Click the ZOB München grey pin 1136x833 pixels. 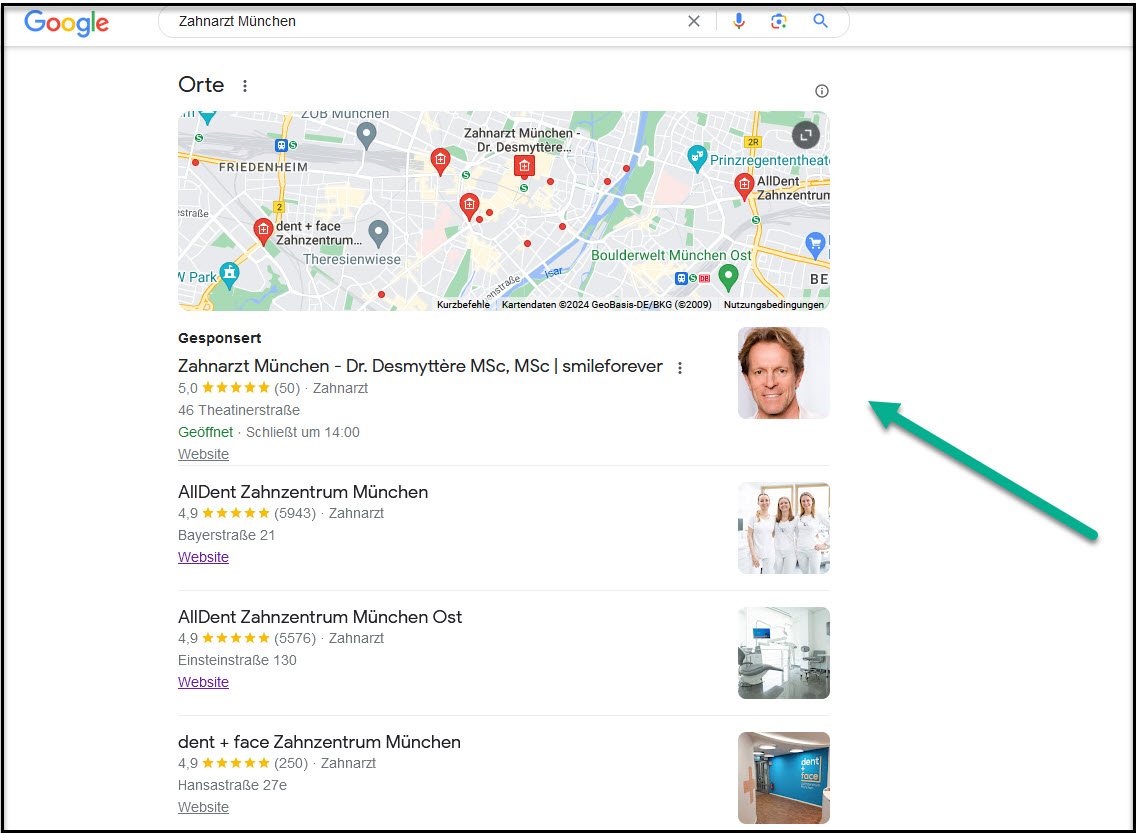click(367, 135)
